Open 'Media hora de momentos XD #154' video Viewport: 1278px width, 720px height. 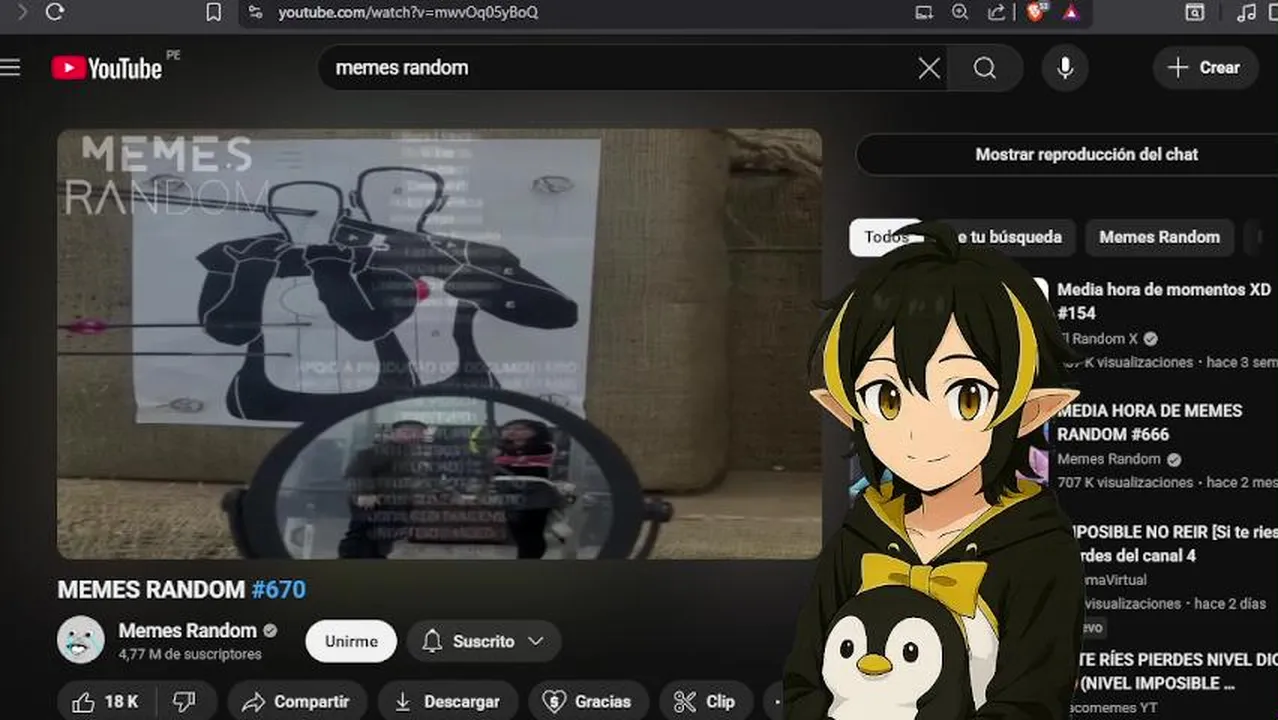click(1164, 301)
